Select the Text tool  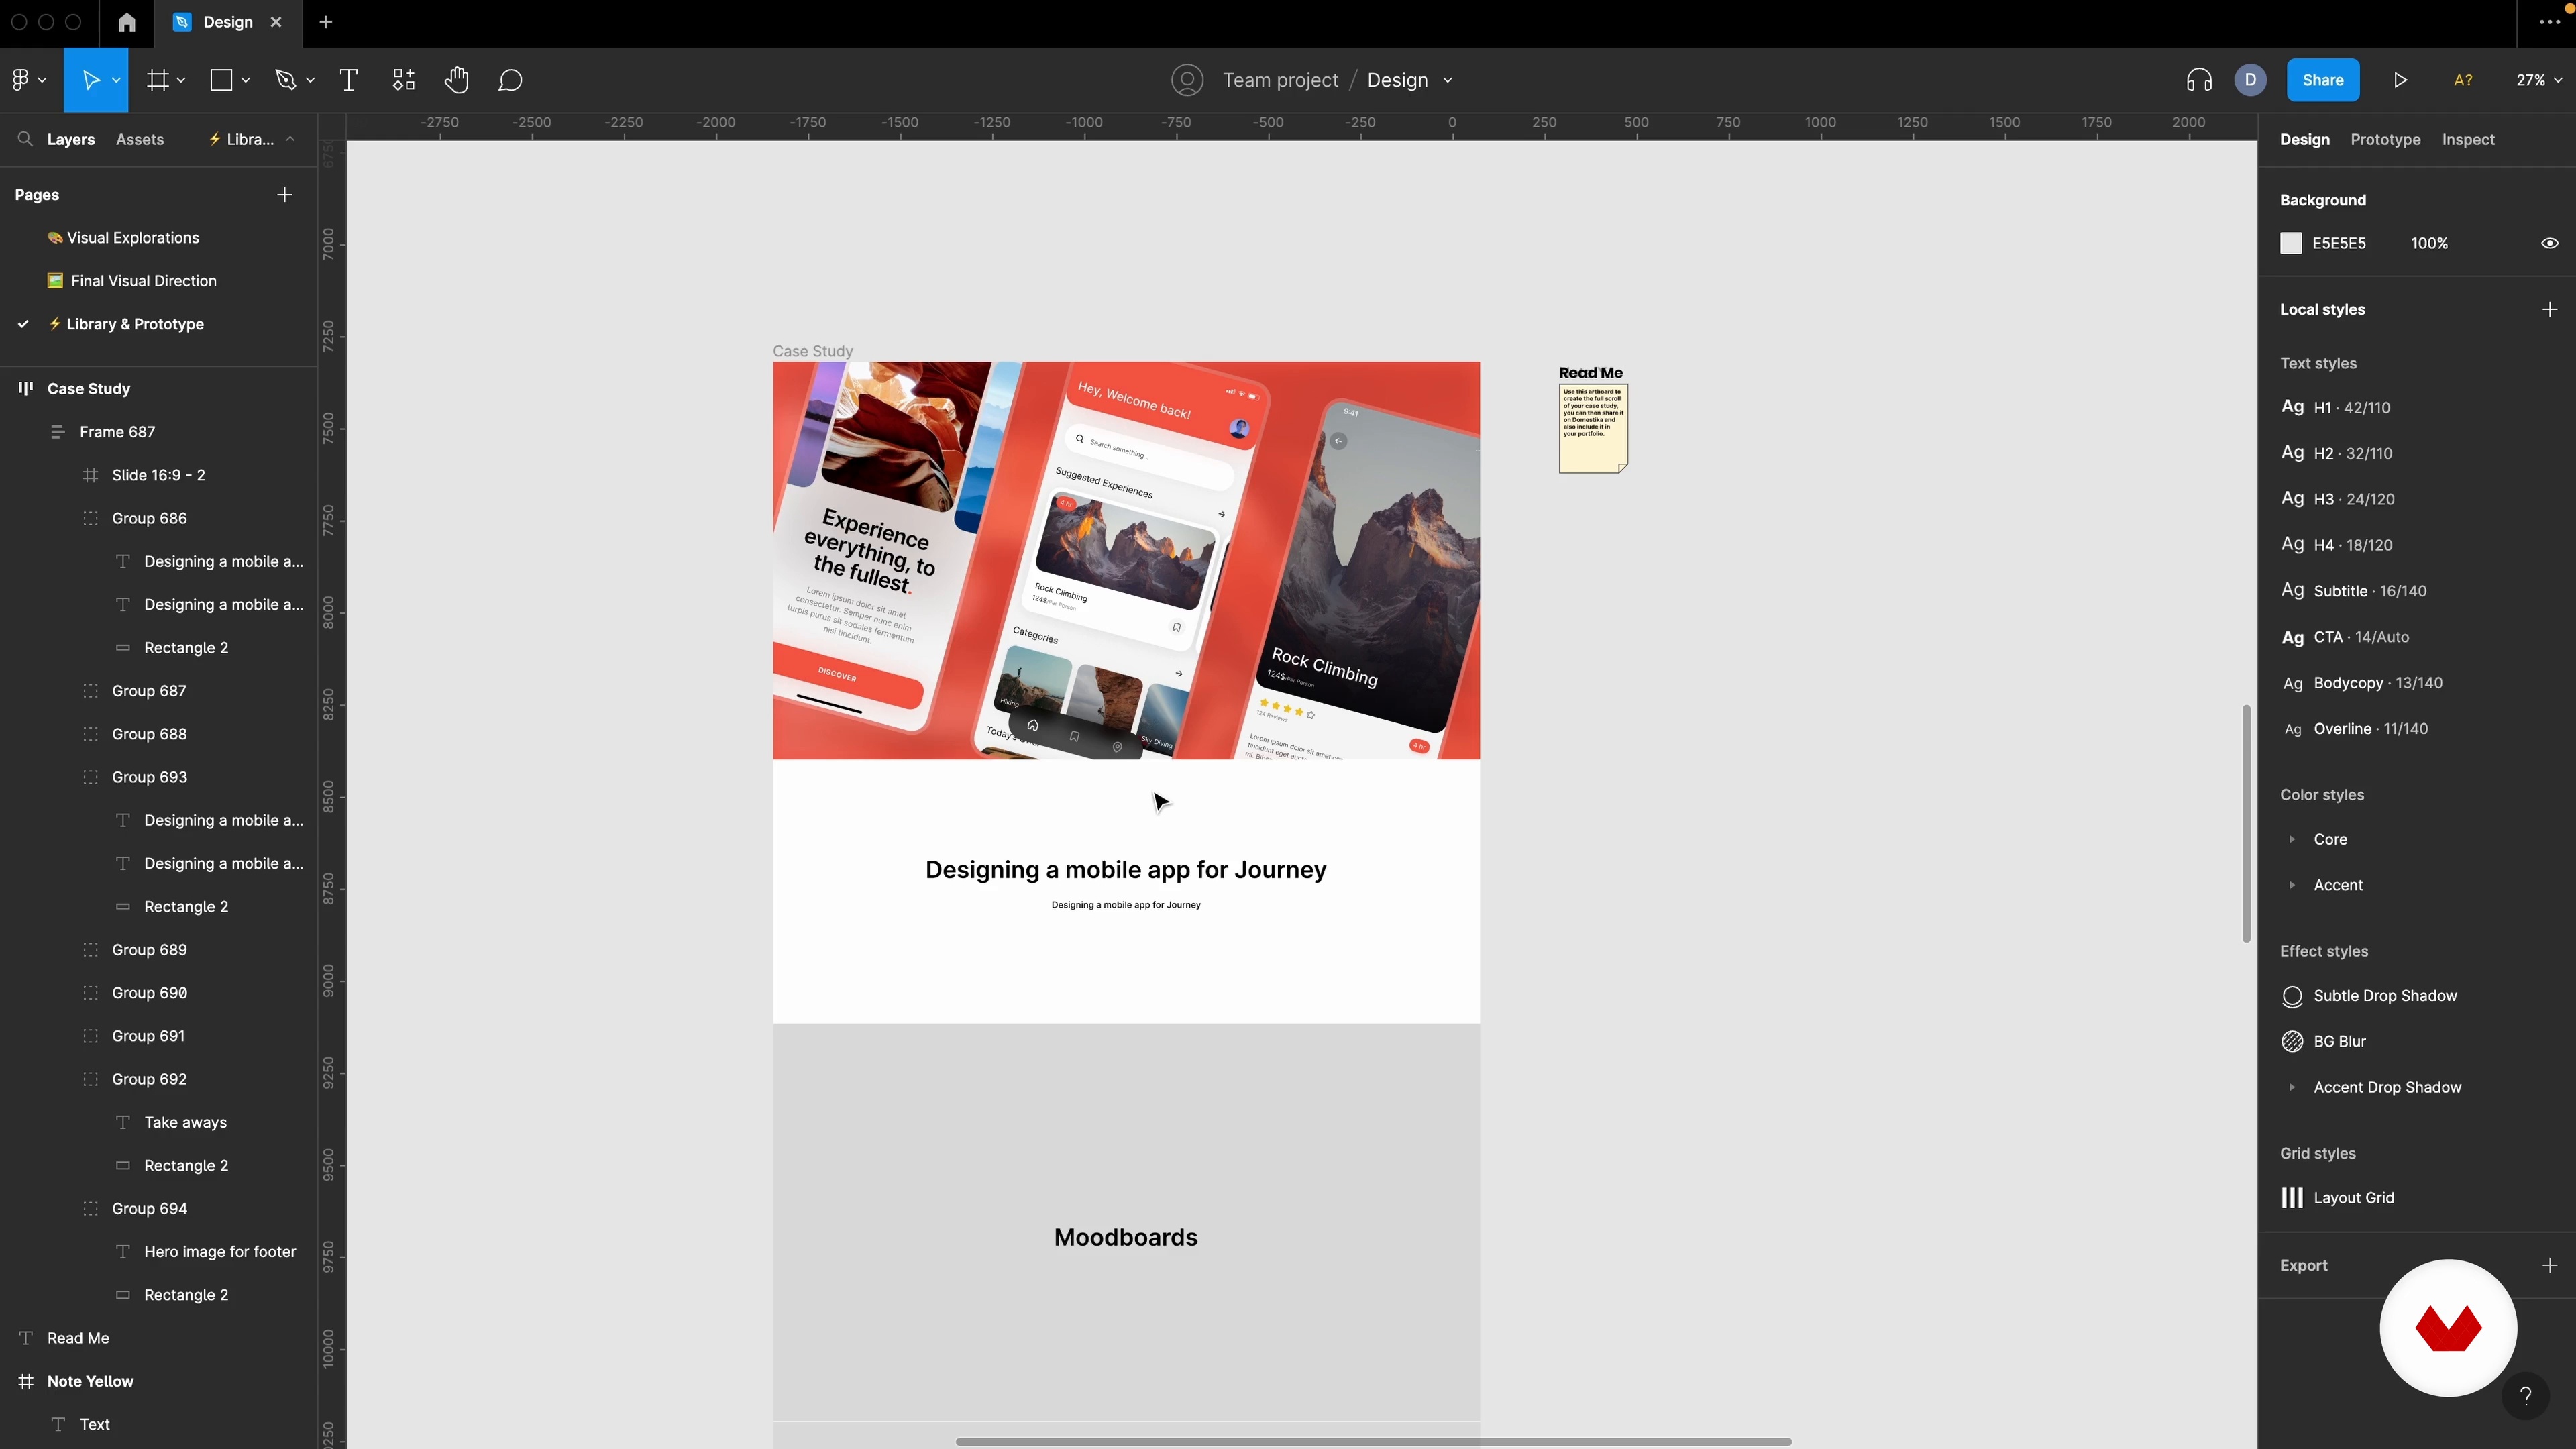point(349,80)
